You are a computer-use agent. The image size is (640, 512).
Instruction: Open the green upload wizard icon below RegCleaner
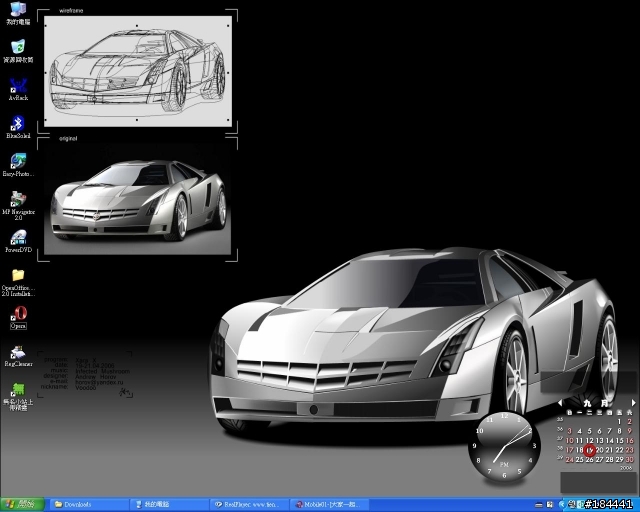point(18,396)
